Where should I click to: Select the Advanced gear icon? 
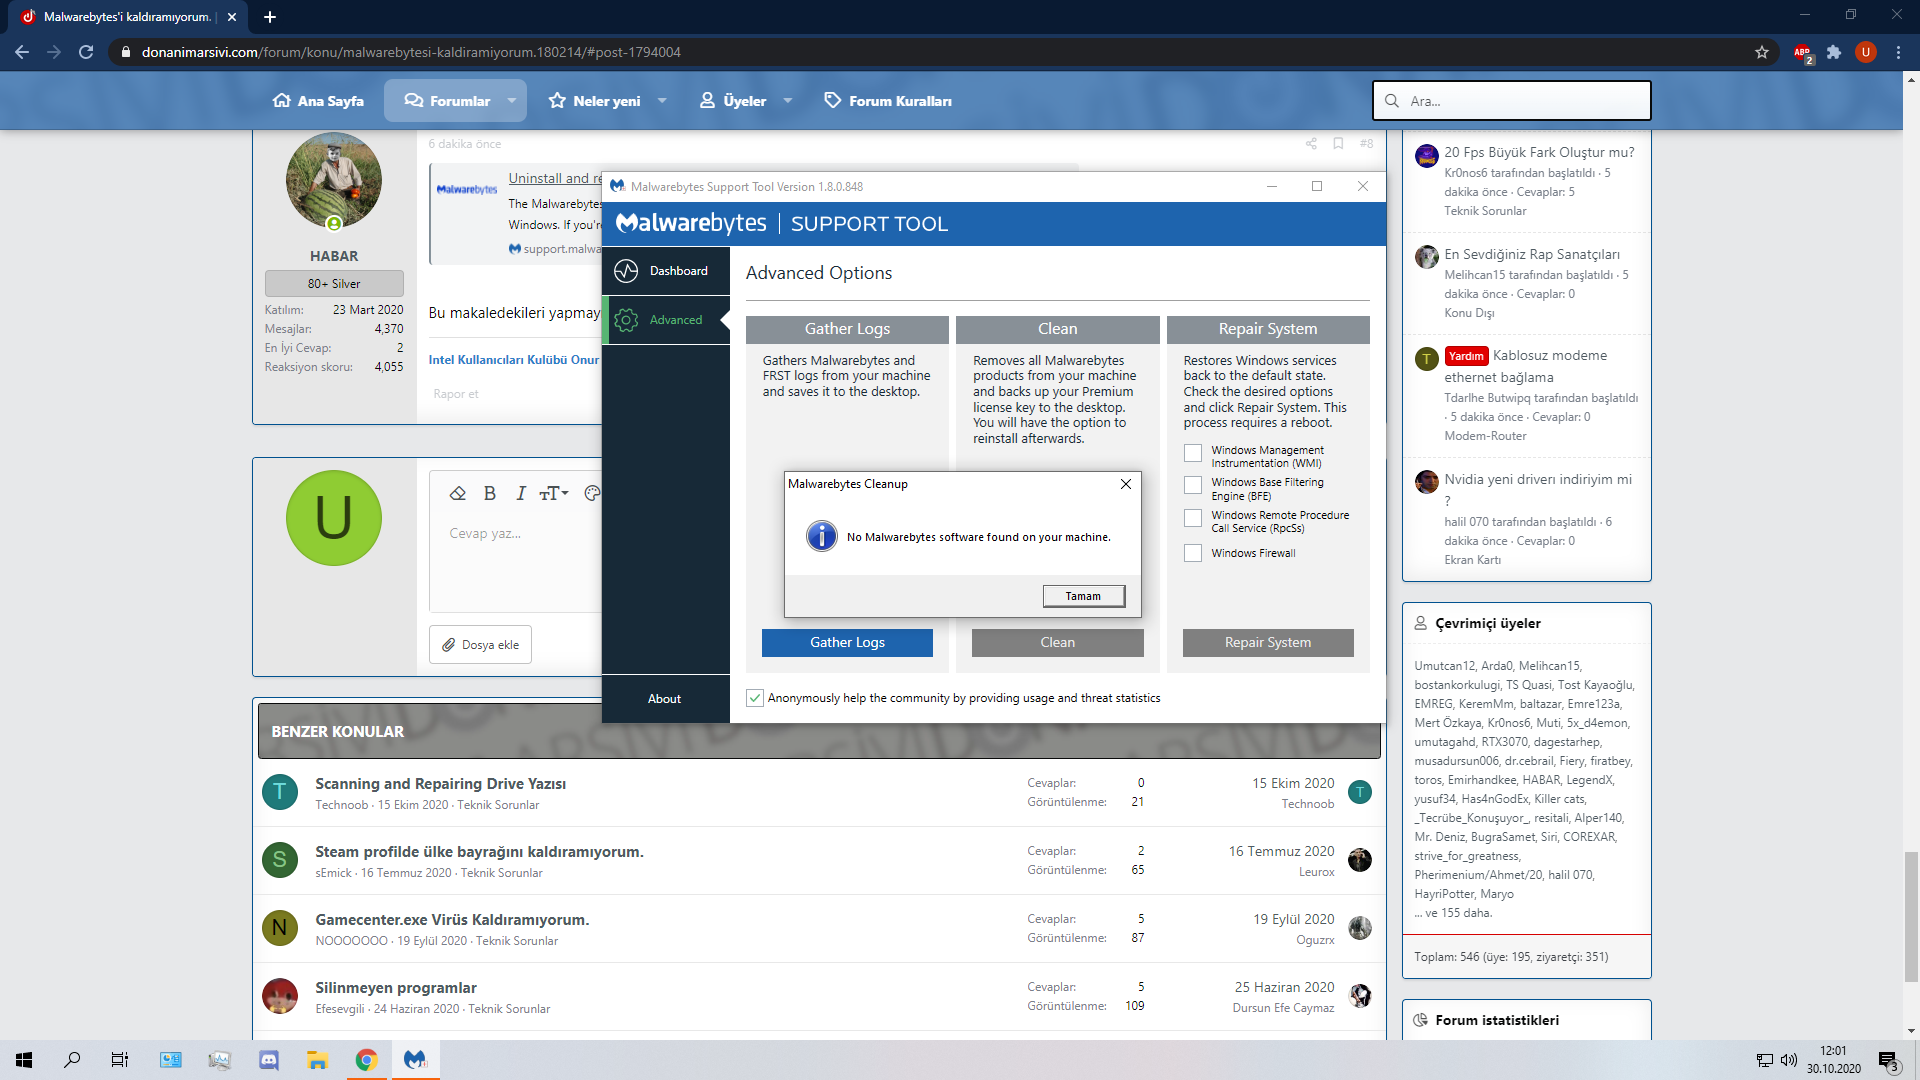(626, 320)
